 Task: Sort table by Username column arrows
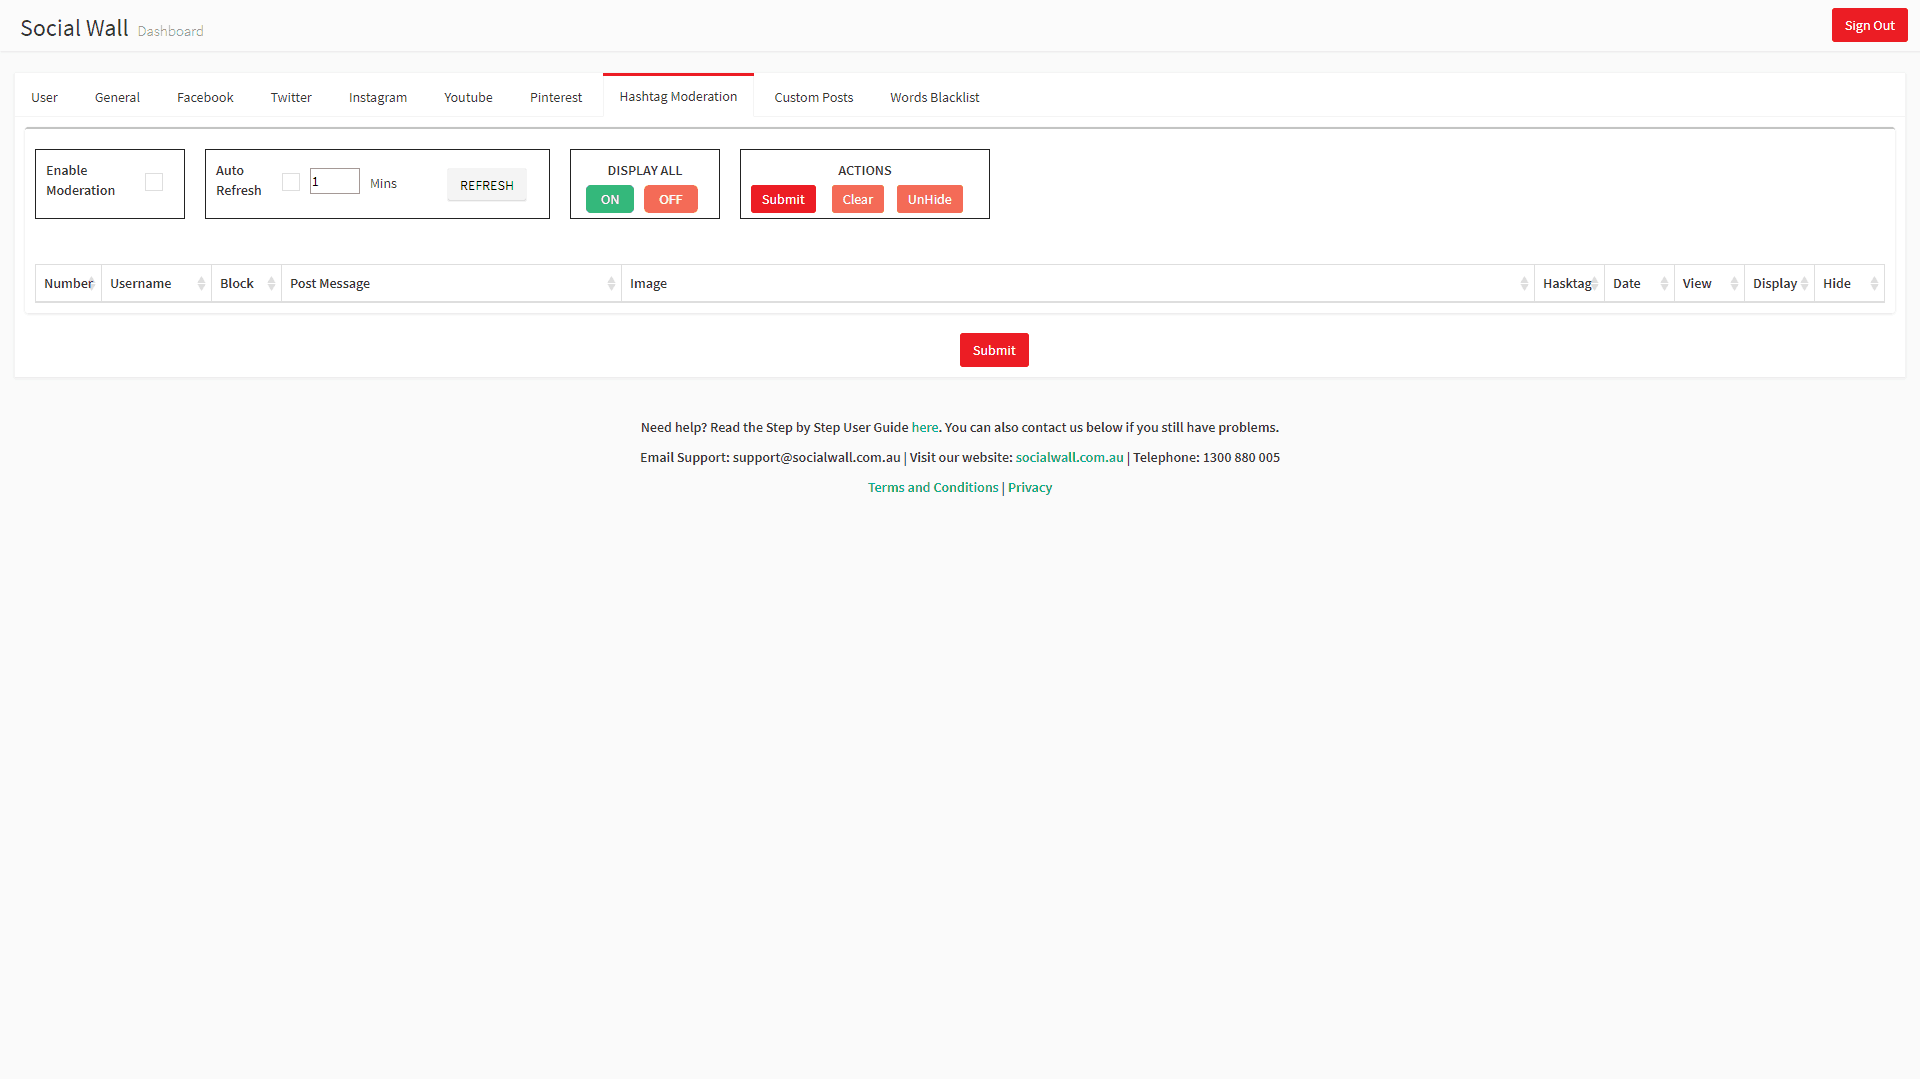[x=201, y=284]
